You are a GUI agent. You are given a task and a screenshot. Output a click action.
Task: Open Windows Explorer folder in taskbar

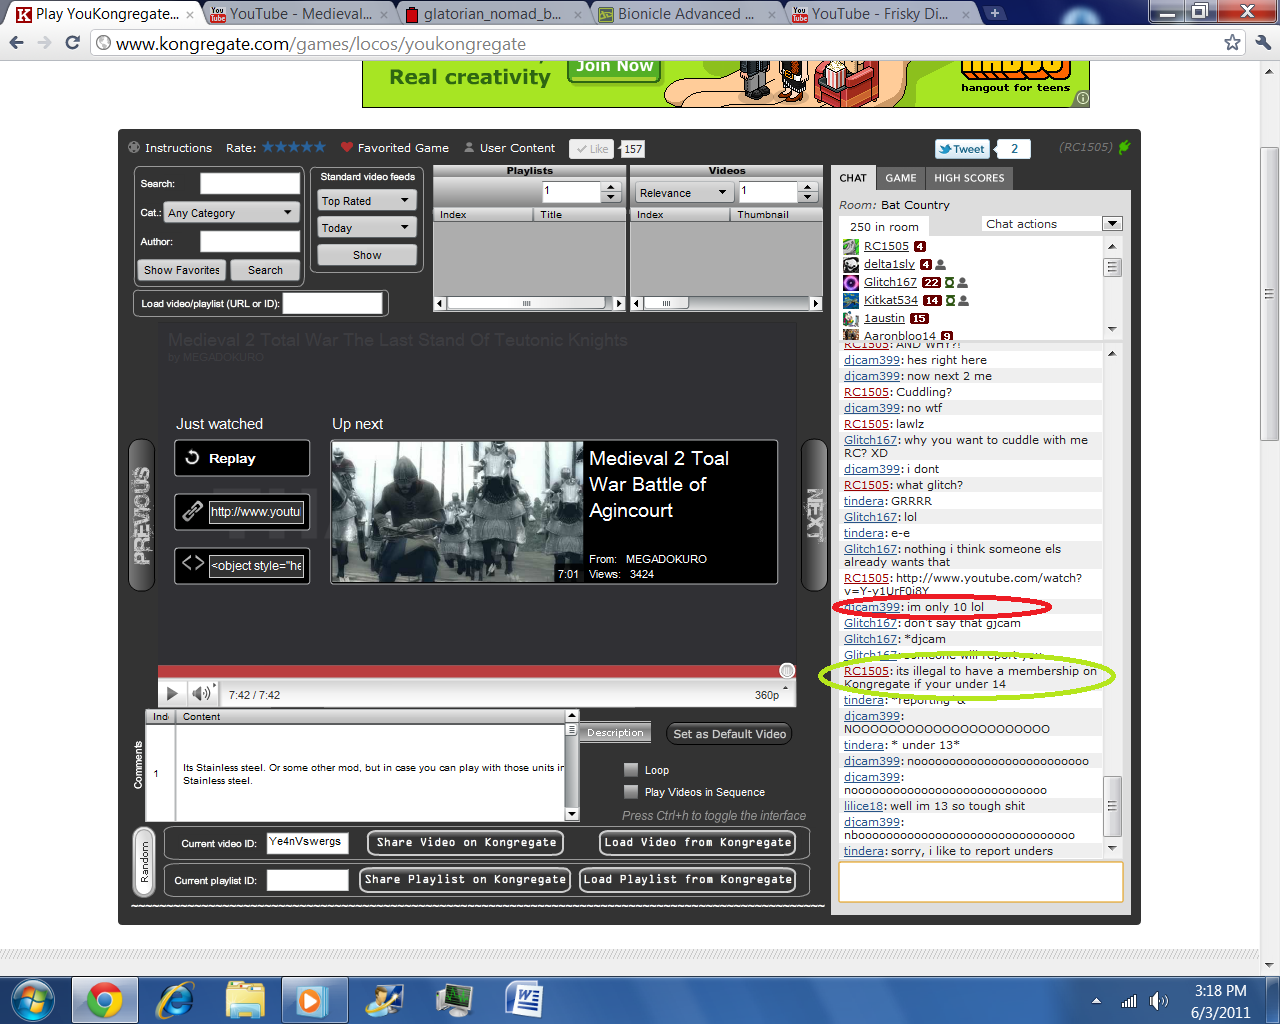pos(245,1000)
